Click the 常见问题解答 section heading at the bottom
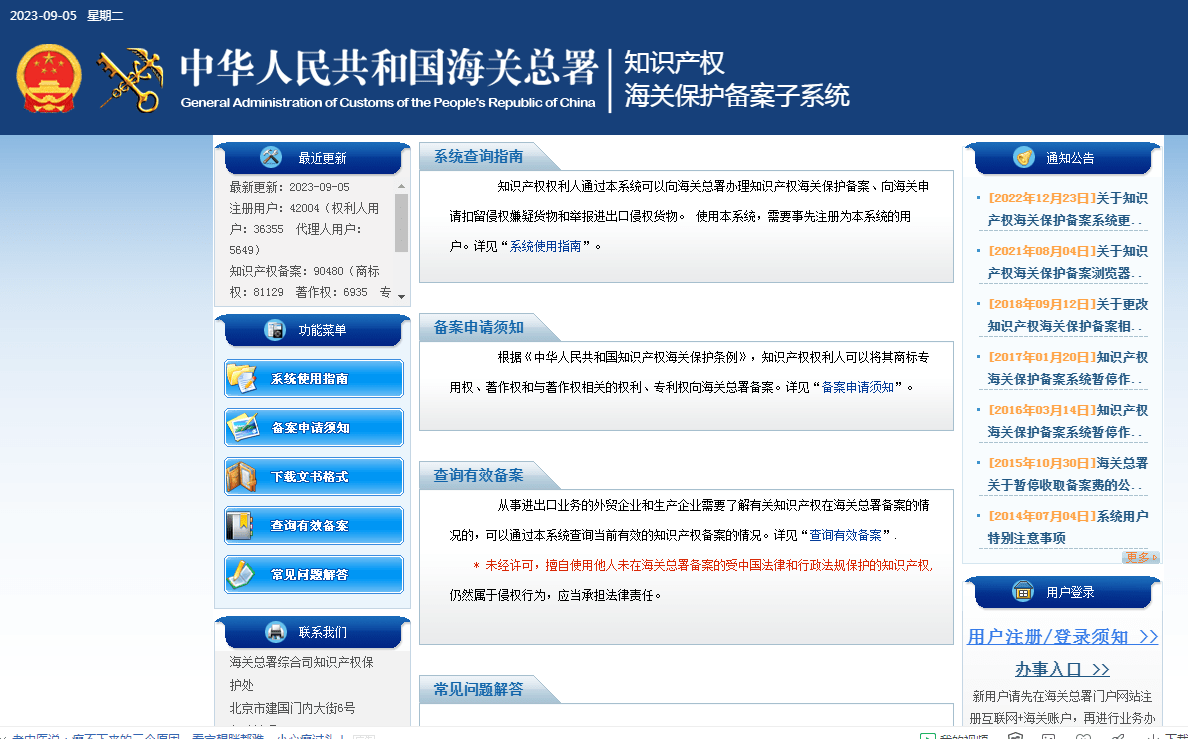Screen dimensions: 1188x739 [x=478, y=689]
